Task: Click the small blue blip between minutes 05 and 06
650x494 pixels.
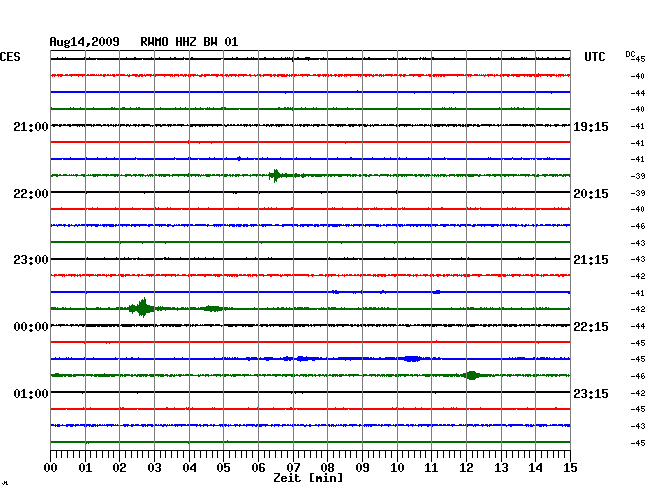Action: pyautogui.click(x=239, y=158)
